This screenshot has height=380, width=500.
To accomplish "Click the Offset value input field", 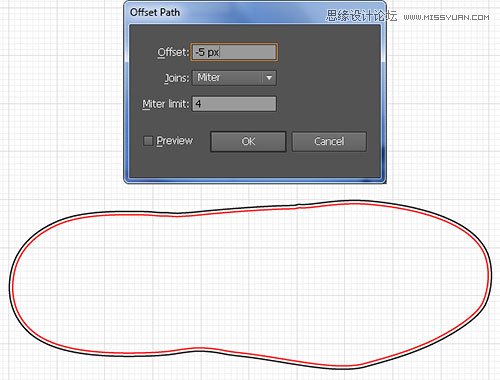I will pos(234,52).
